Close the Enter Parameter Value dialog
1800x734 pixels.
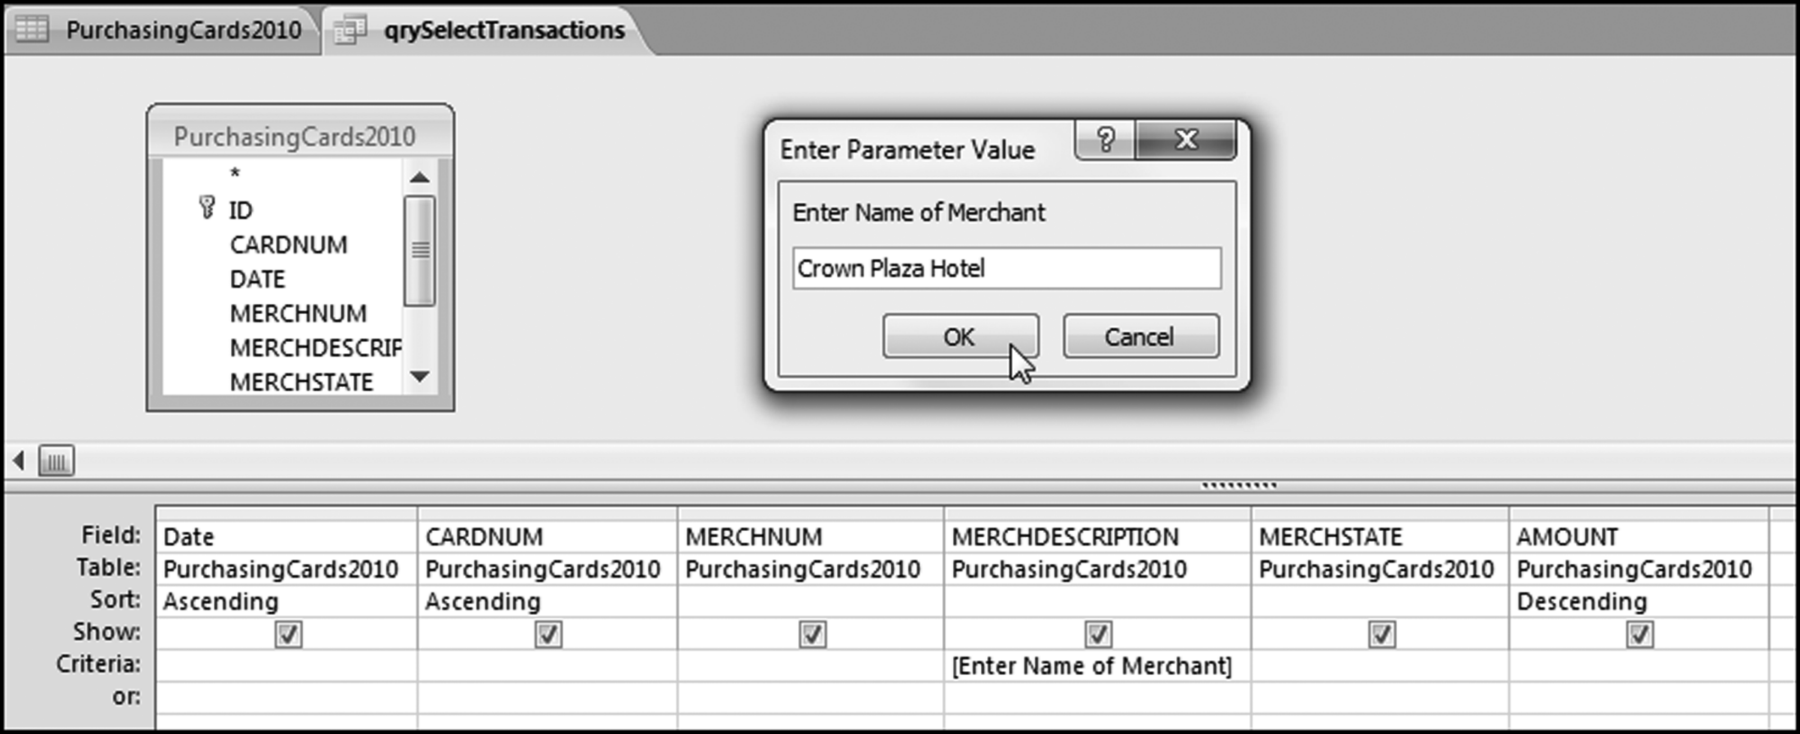click(x=1186, y=140)
